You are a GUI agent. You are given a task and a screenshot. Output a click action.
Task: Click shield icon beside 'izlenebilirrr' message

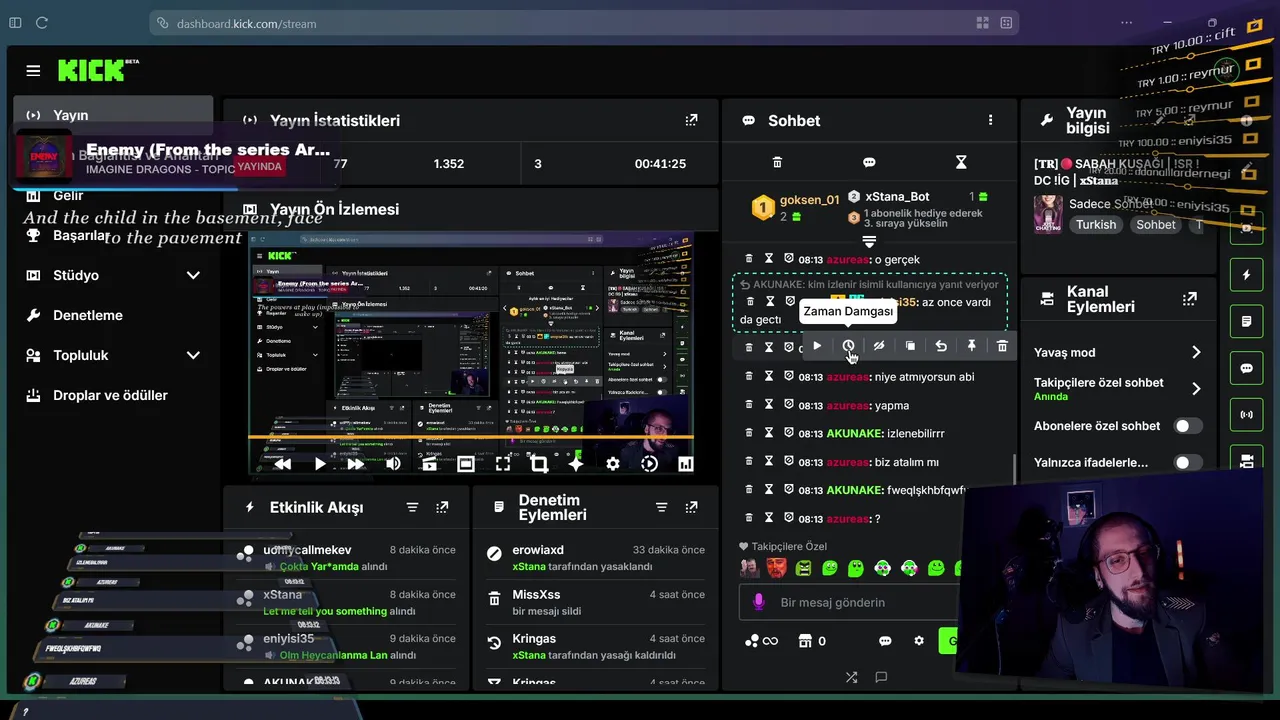788,434
